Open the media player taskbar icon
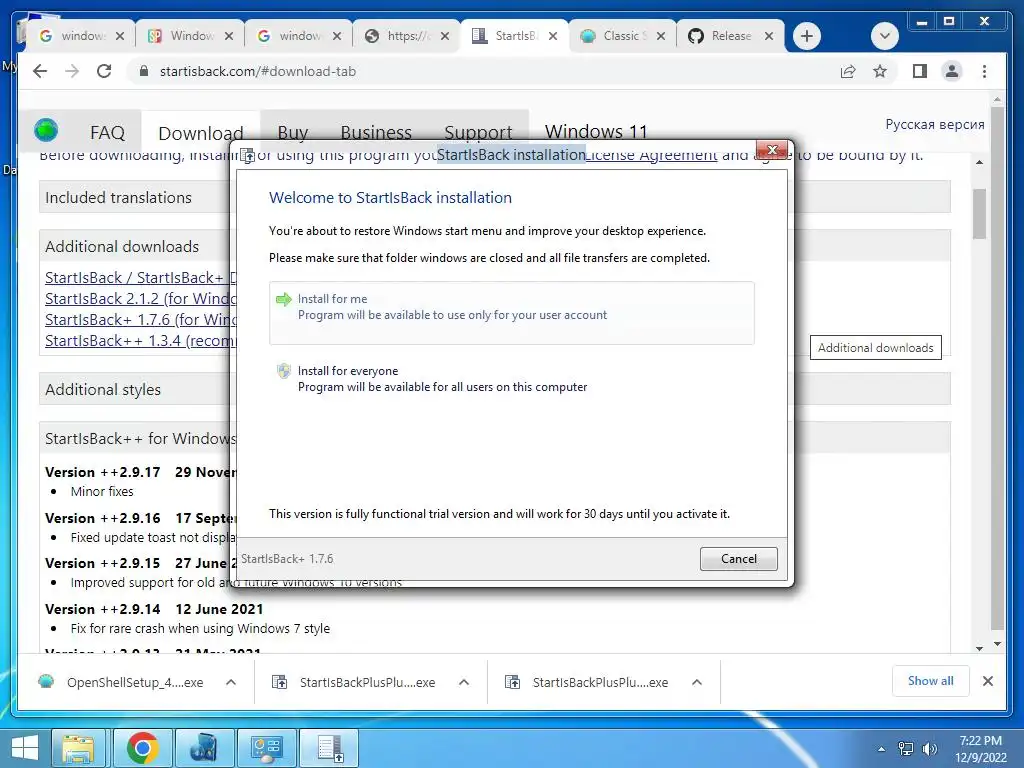The height and width of the screenshot is (768, 1024). pos(204,748)
